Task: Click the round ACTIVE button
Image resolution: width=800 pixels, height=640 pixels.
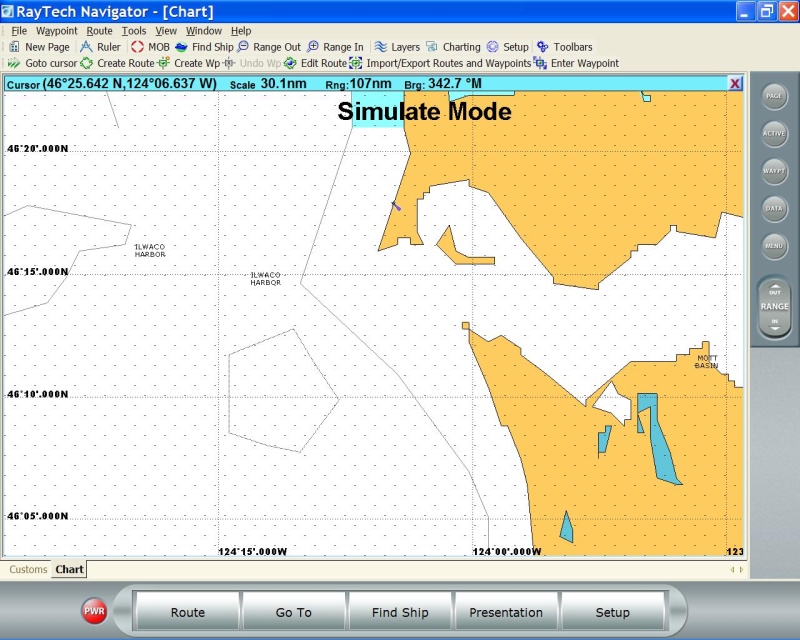Action: (774, 134)
